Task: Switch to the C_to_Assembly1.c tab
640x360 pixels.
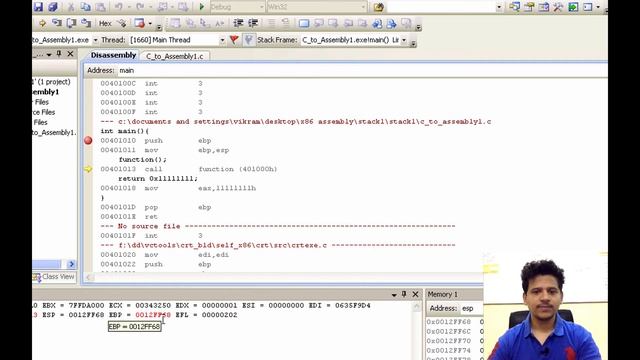Action: [175, 56]
